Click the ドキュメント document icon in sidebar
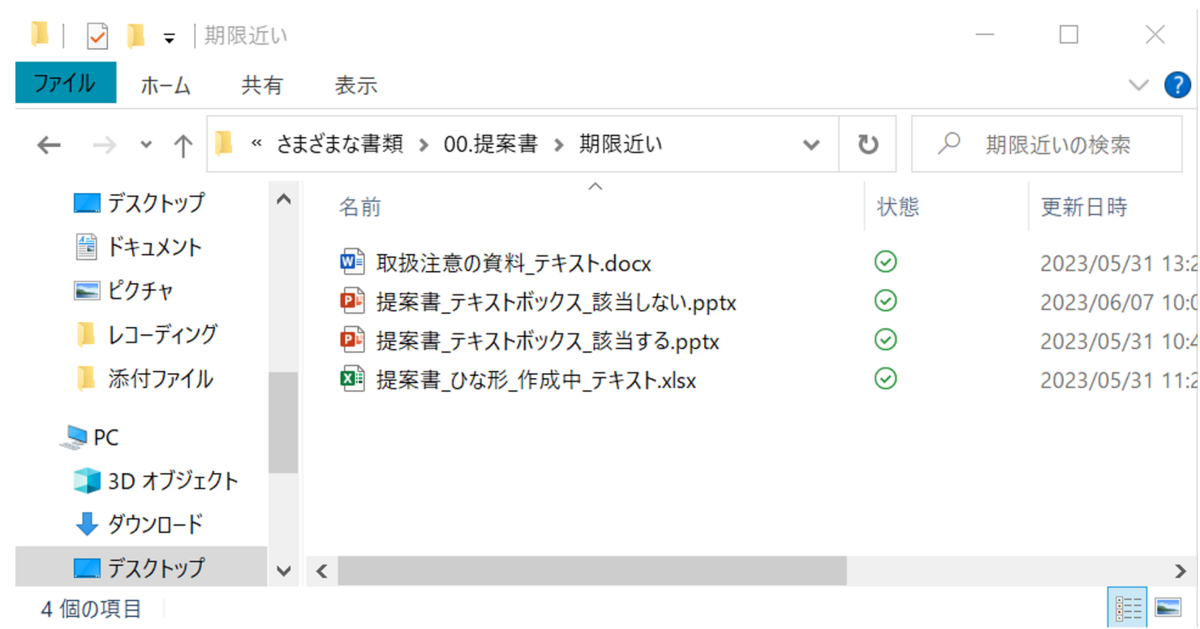Screen dimensions: 1200x629 pos(87,246)
